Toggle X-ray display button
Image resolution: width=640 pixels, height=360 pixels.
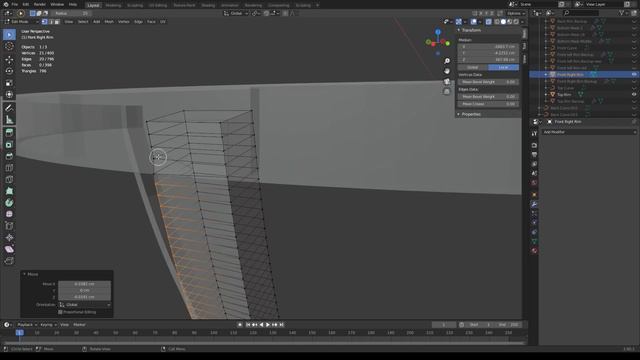pos(489,22)
